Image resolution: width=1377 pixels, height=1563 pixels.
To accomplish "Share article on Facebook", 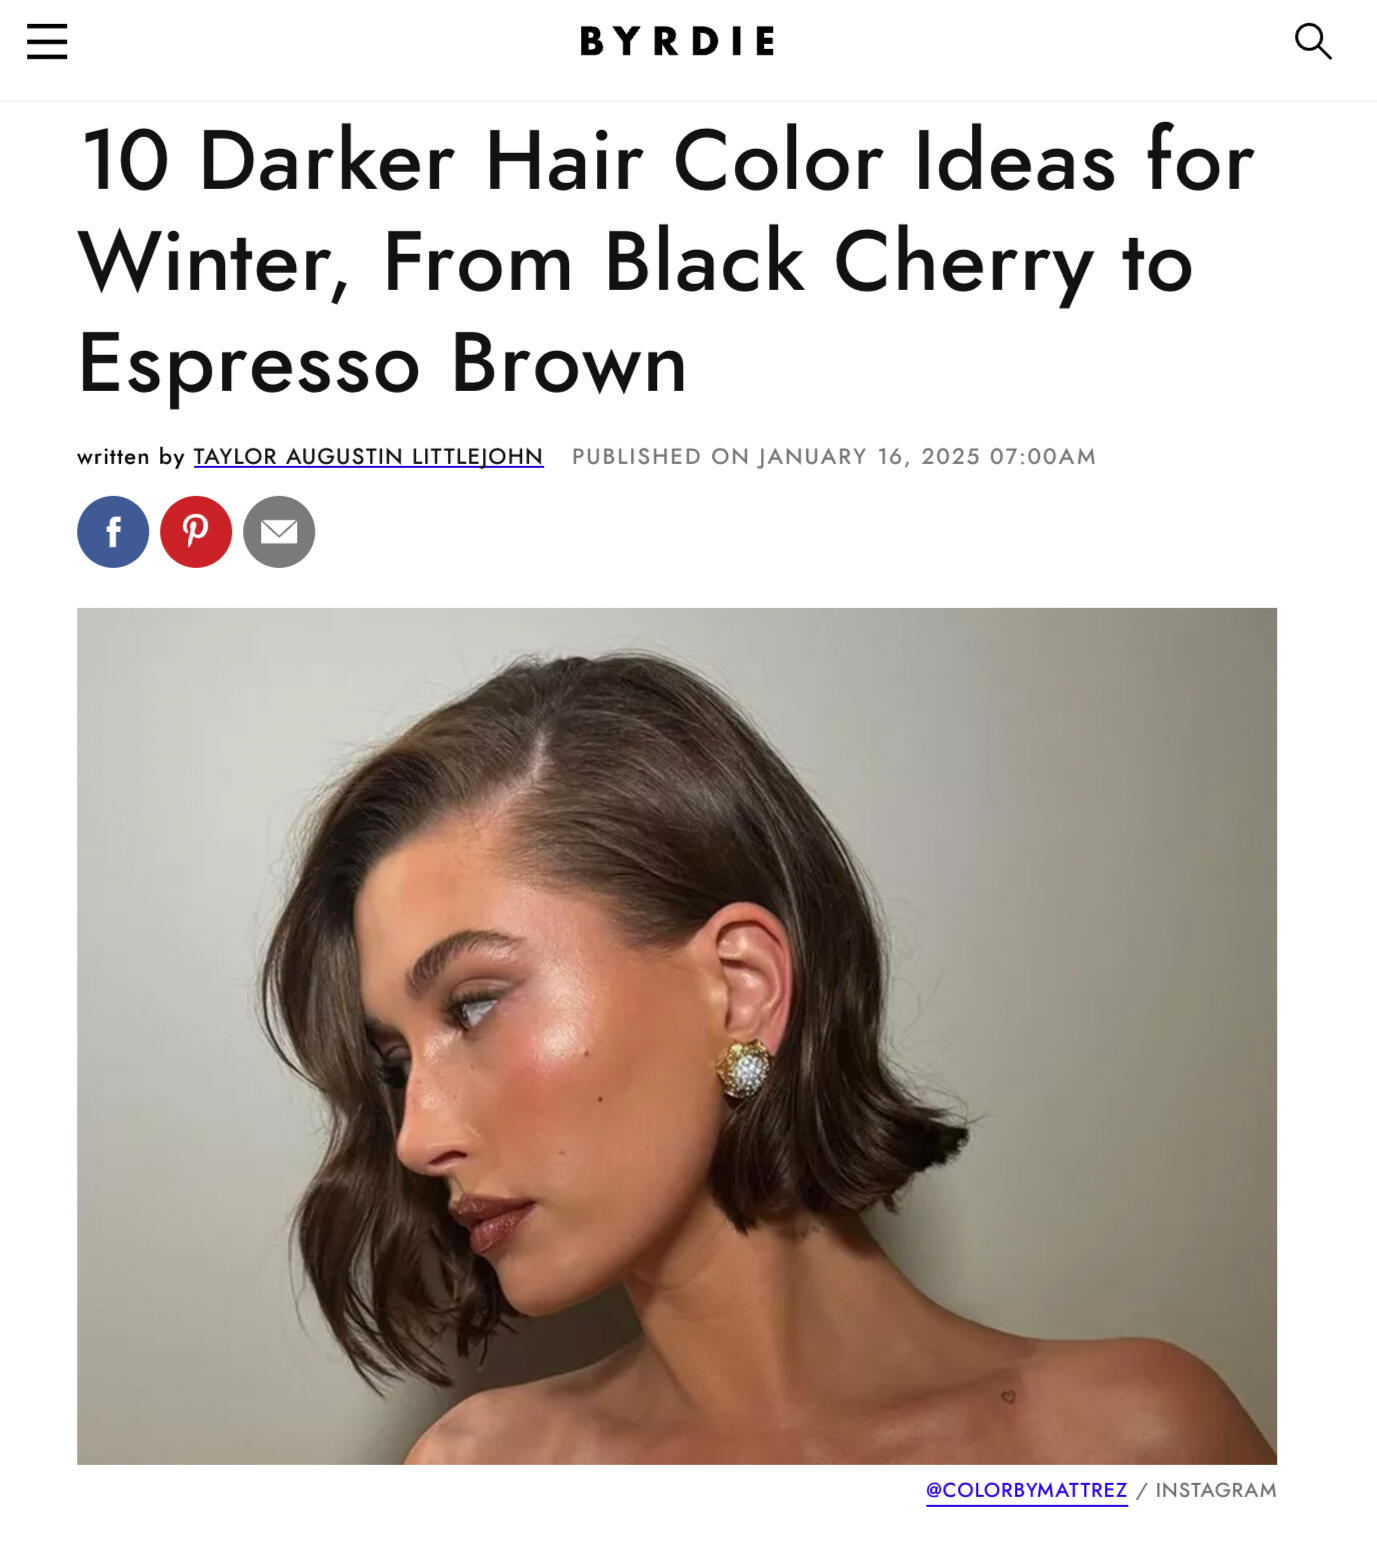I will click(x=113, y=532).
